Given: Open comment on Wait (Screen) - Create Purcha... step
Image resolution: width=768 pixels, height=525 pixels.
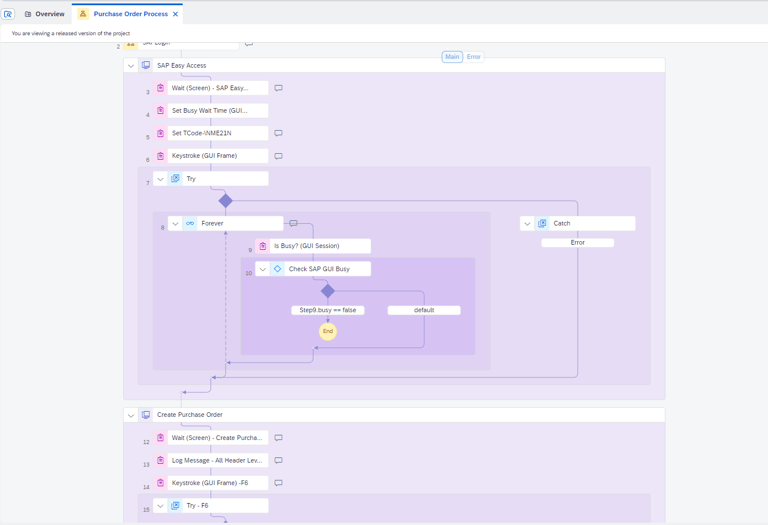Looking at the screenshot, I should [x=278, y=438].
